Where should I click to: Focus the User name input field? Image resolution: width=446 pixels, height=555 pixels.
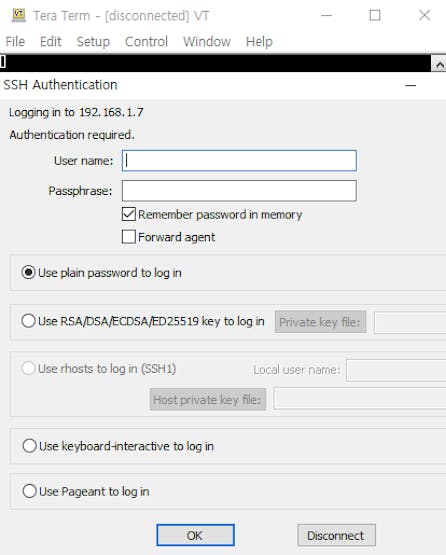point(239,161)
